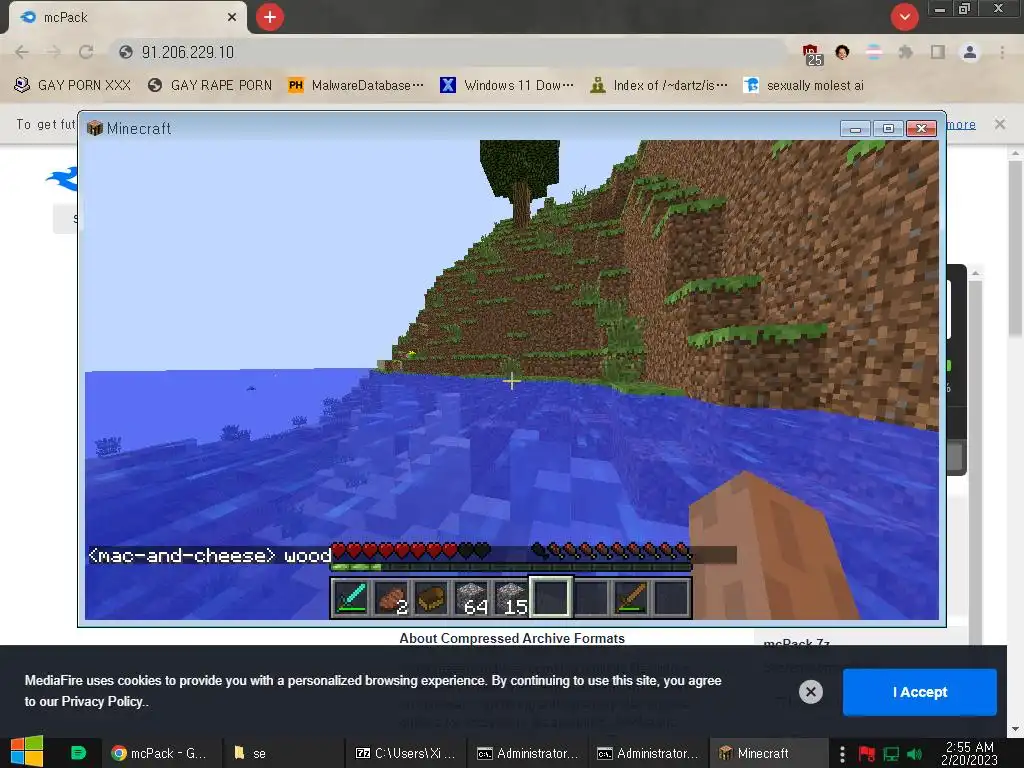Open the browser profile menu
The width and height of the screenshot is (1024, 768).
(970, 52)
